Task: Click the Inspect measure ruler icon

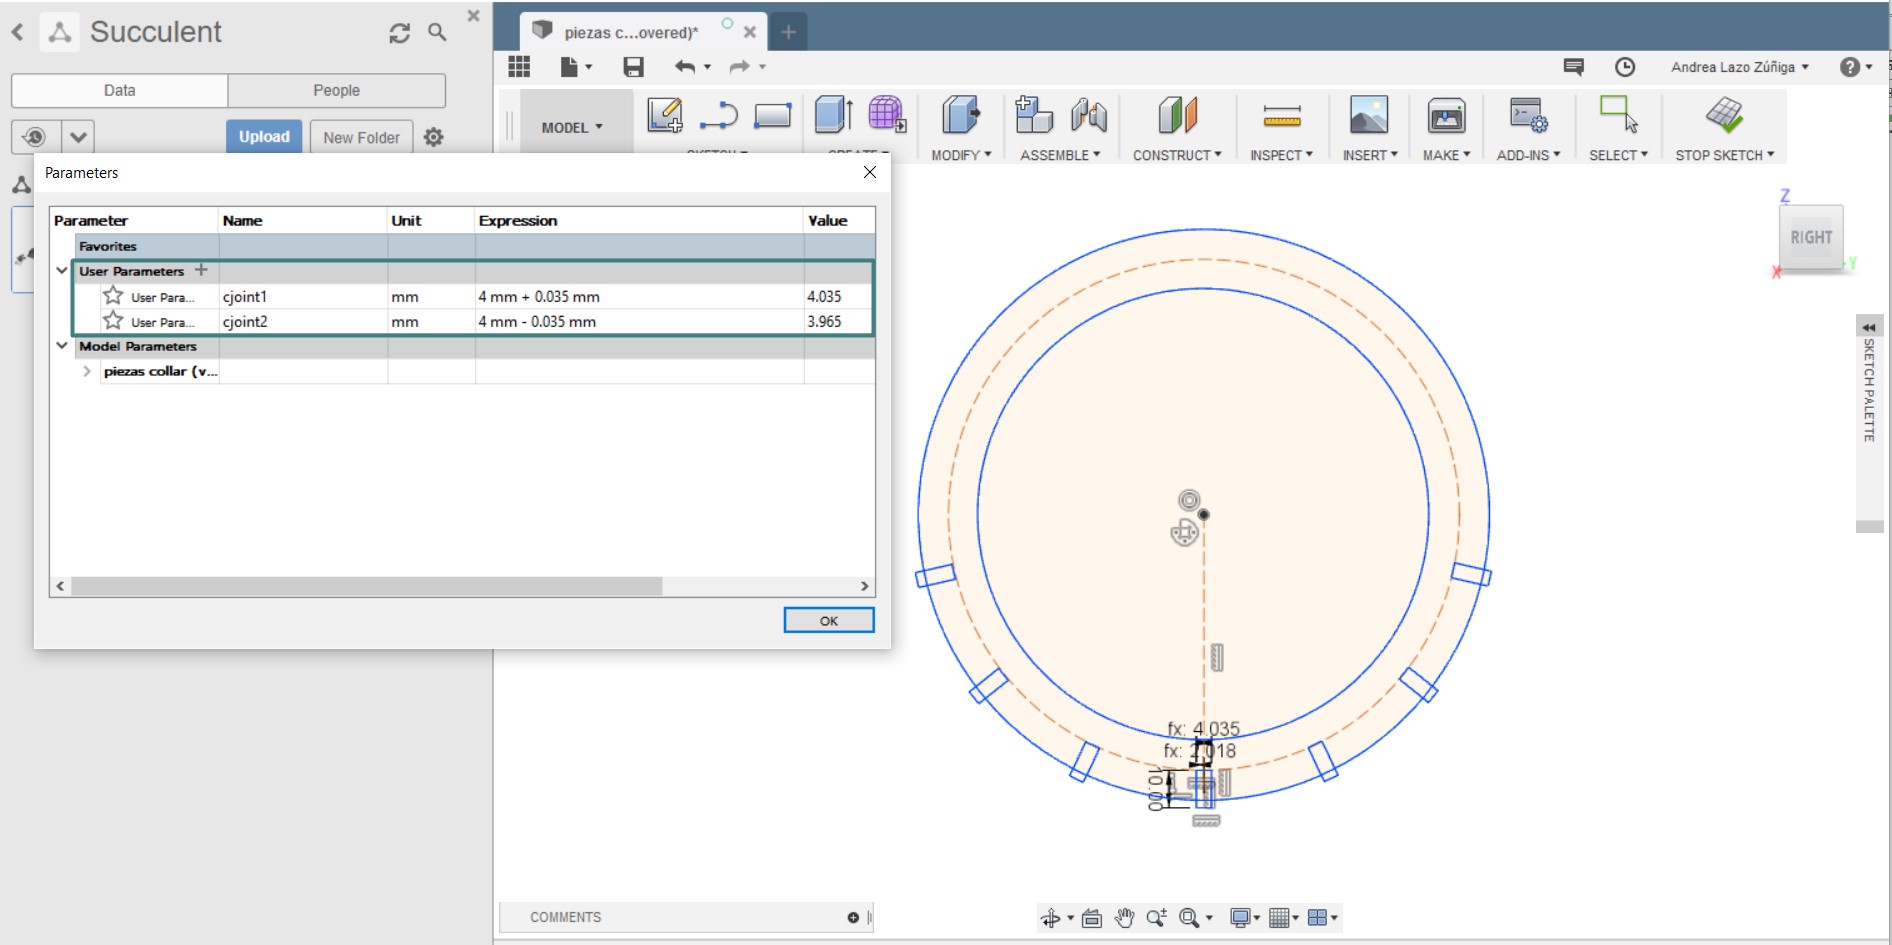Action: [1281, 116]
